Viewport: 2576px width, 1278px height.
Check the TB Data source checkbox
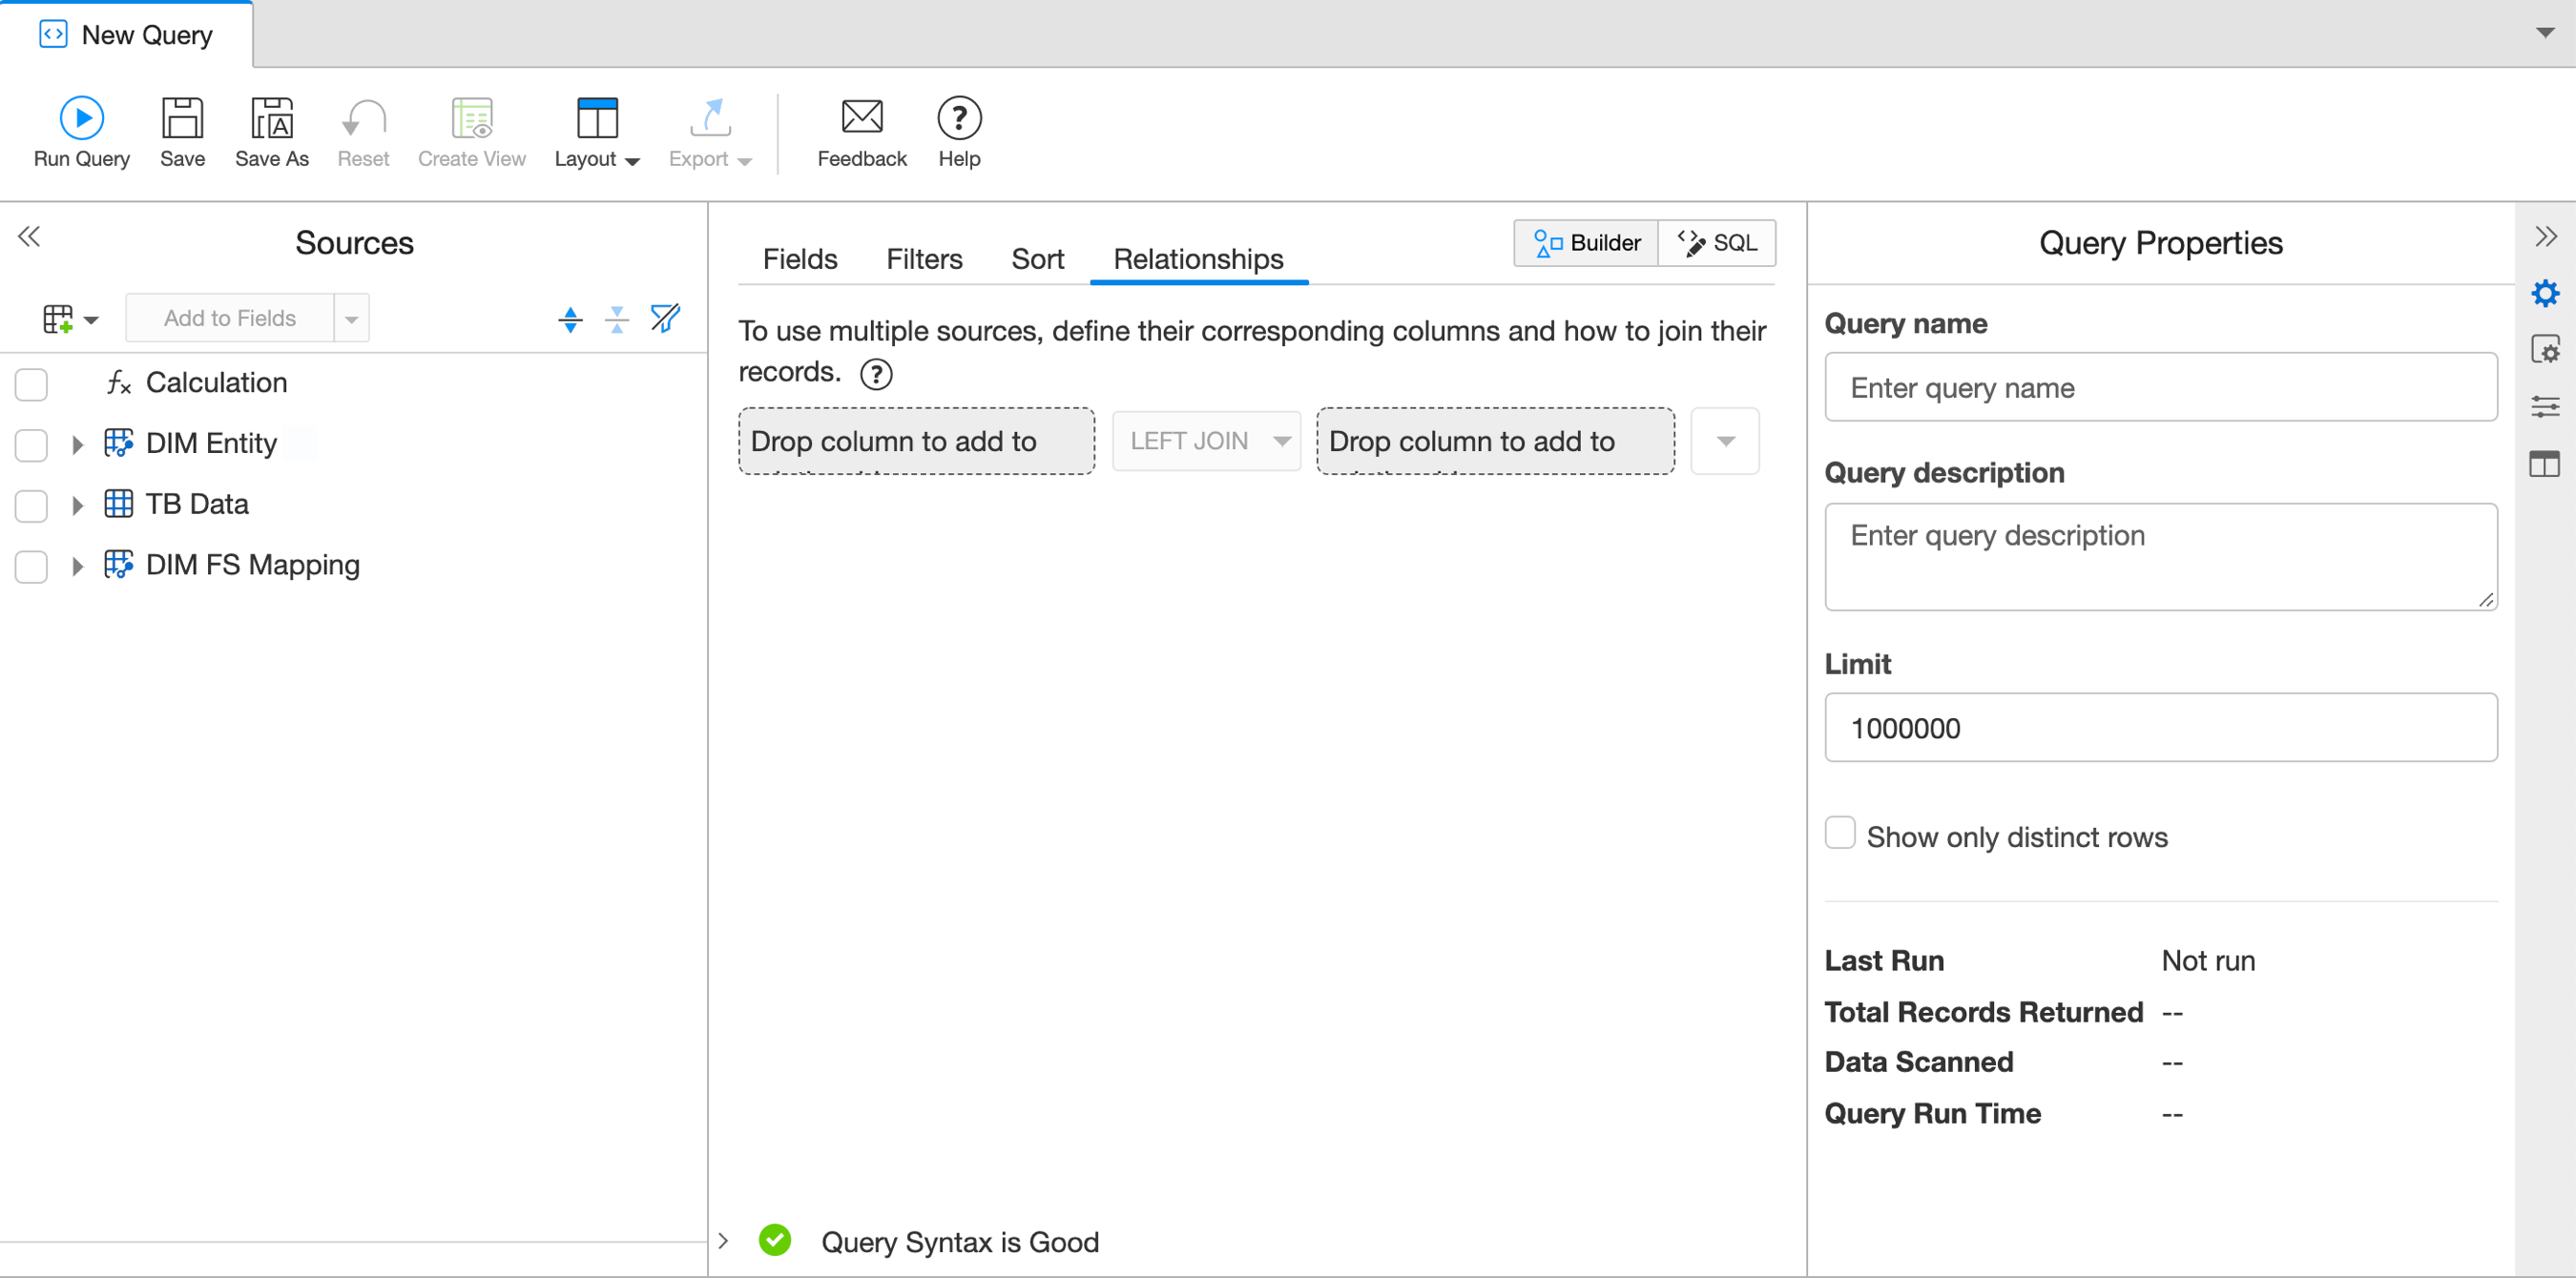pyautogui.click(x=31, y=506)
